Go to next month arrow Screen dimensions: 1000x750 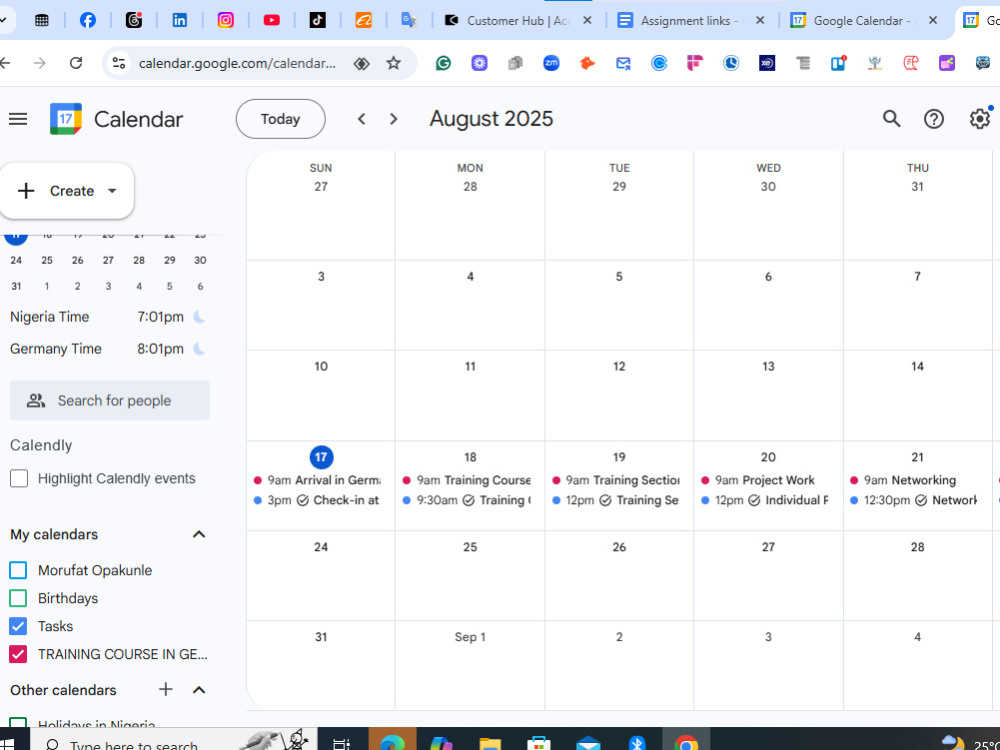(393, 119)
